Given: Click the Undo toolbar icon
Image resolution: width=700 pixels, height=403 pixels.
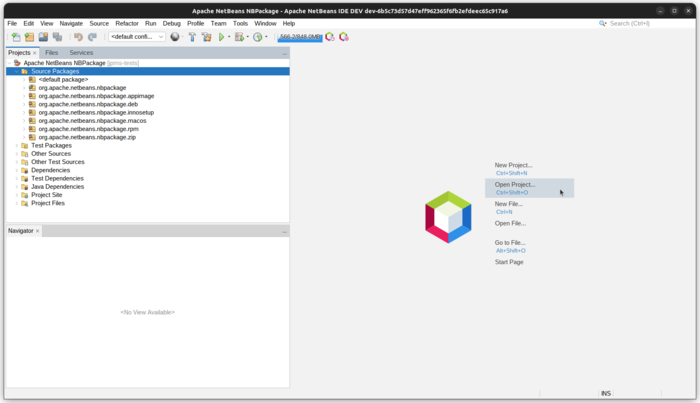Looking at the screenshot, I should pos(78,37).
